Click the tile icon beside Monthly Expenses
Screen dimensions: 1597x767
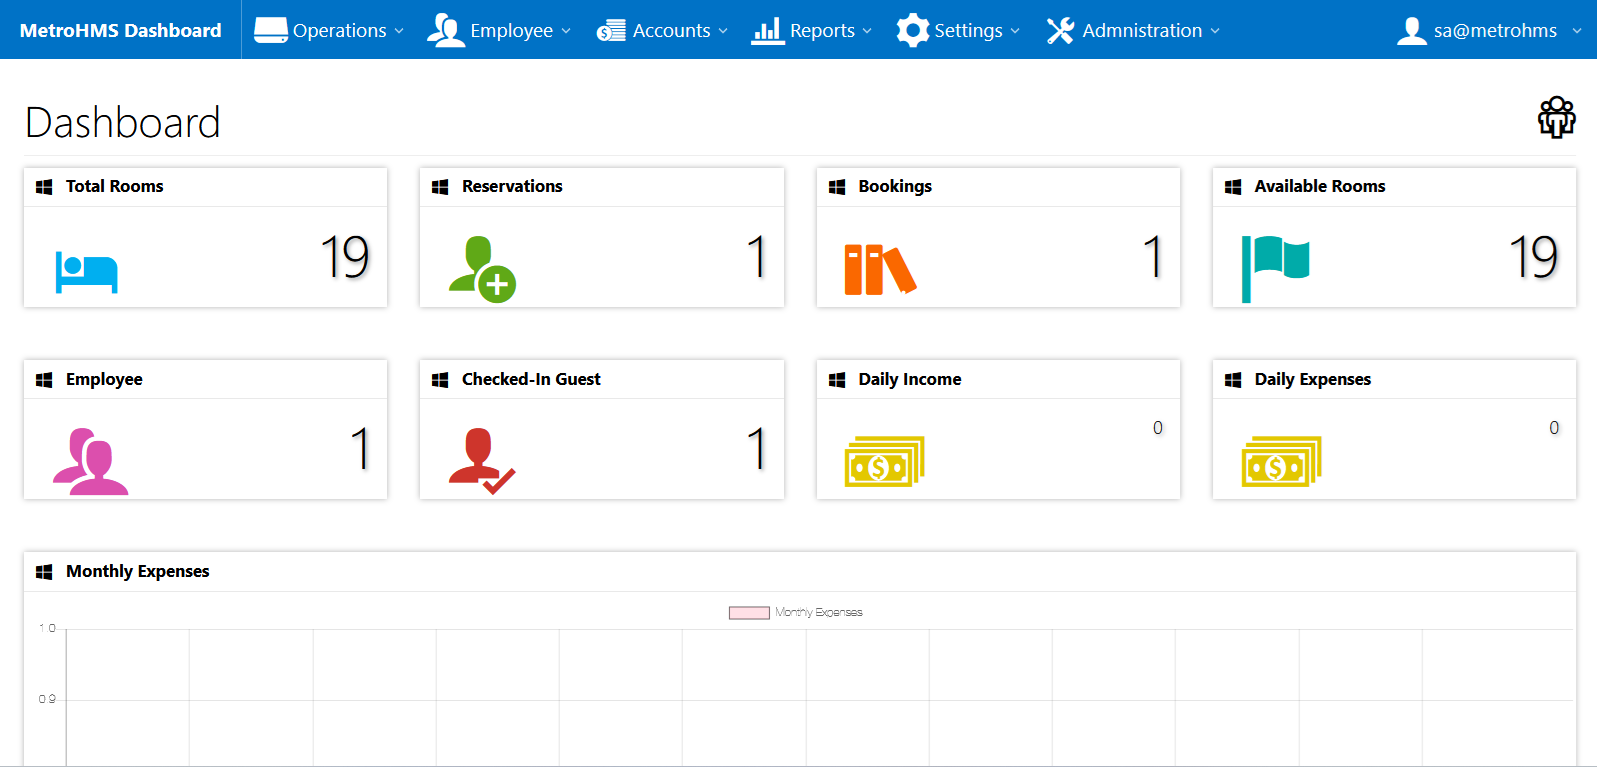[44, 572]
